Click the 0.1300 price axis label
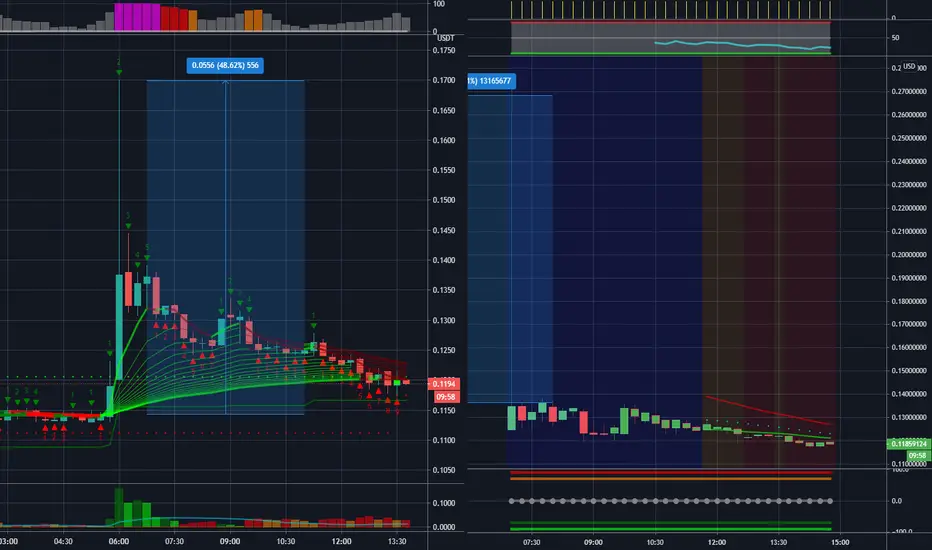Viewport: 932px width, 550px height. point(444,320)
